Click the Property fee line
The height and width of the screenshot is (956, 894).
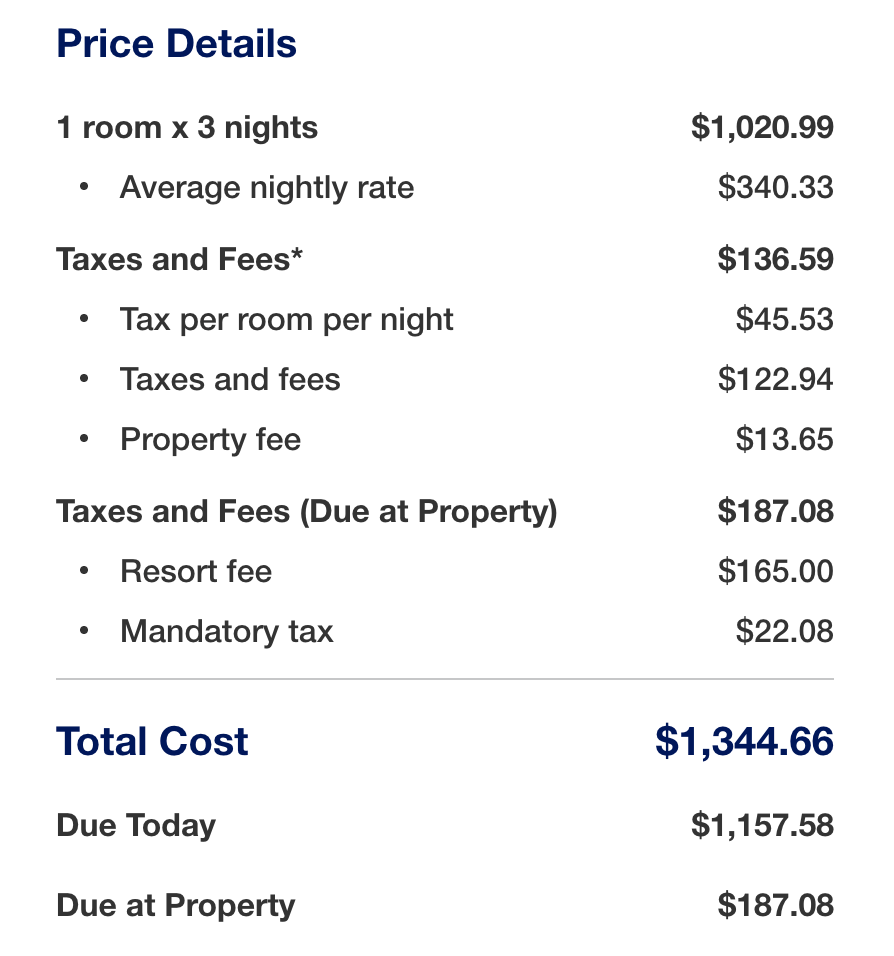click(210, 440)
